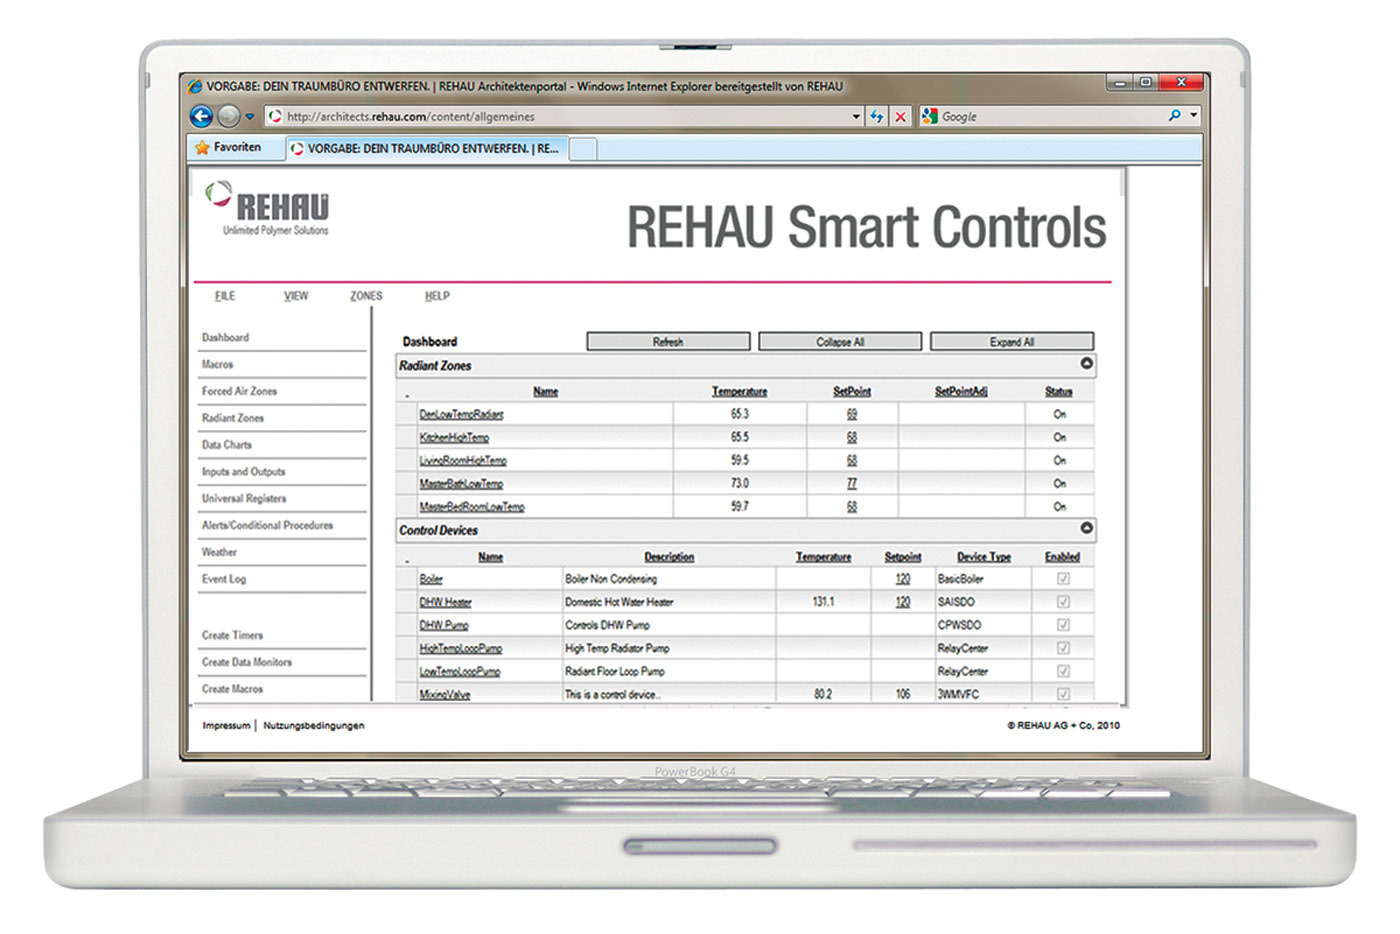Collapse the Radiant Zones section

coord(1086,364)
